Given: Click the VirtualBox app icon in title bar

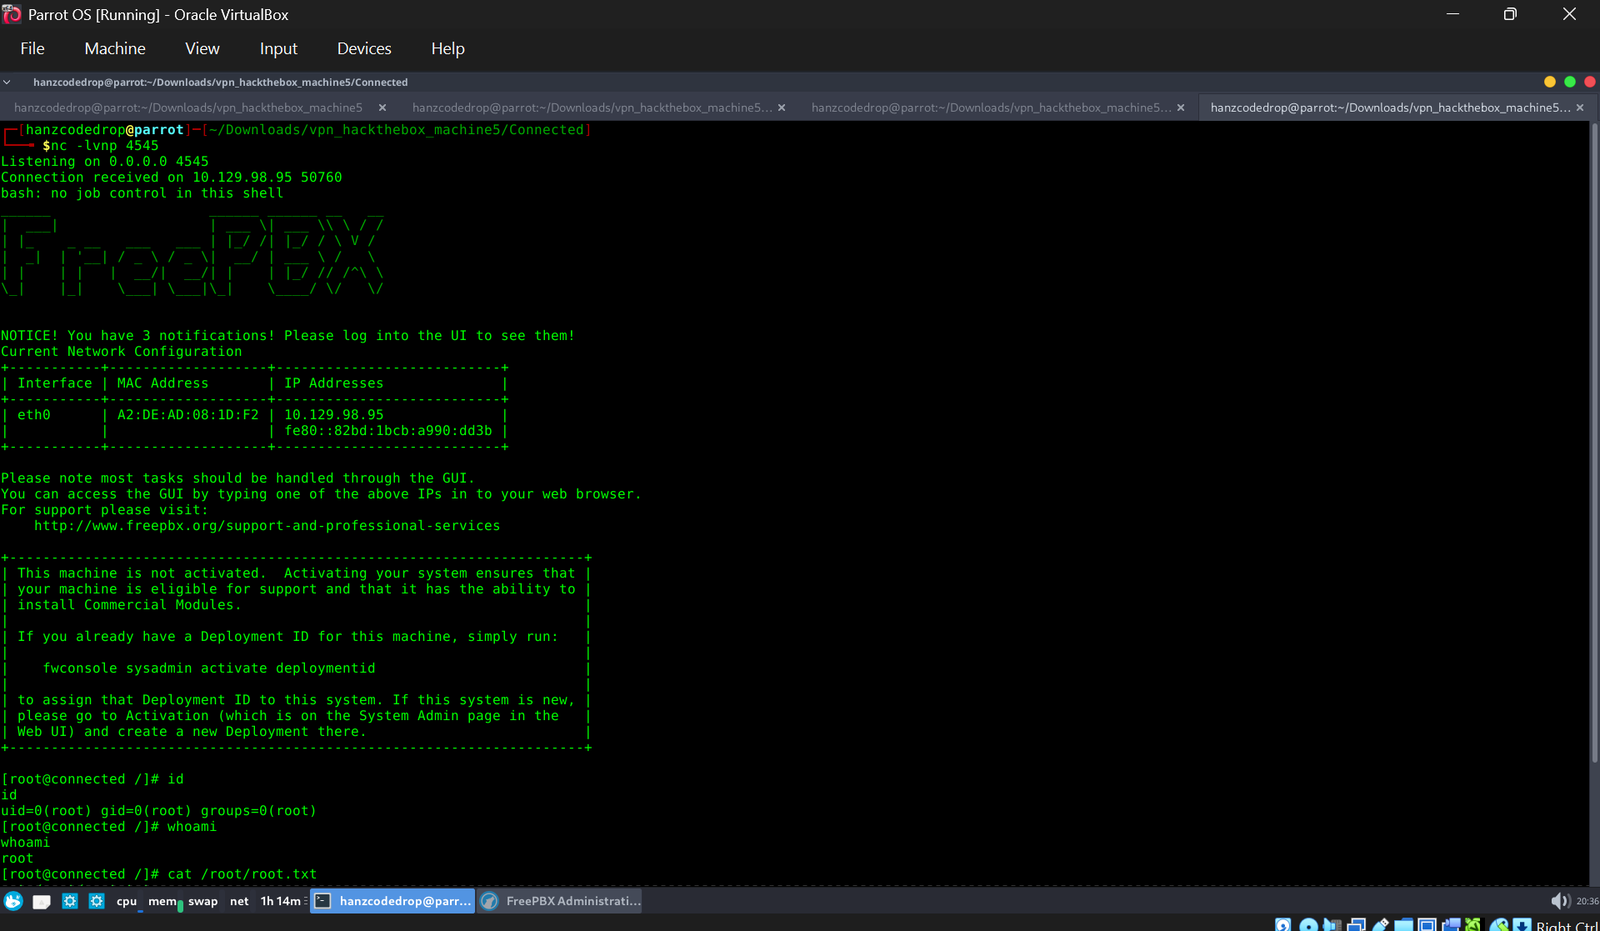Looking at the screenshot, I should point(12,14).
